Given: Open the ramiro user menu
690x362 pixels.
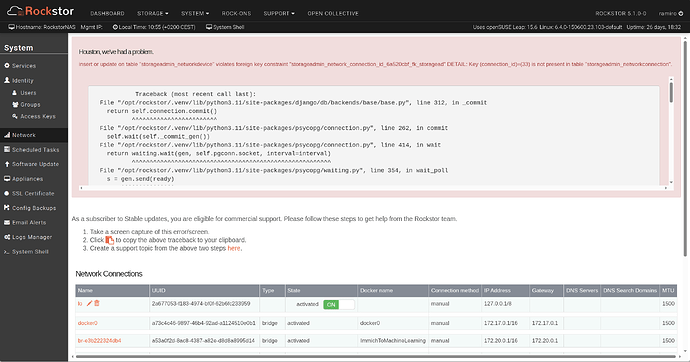Looking at the screenshot, I should click(x=671, y=14).
